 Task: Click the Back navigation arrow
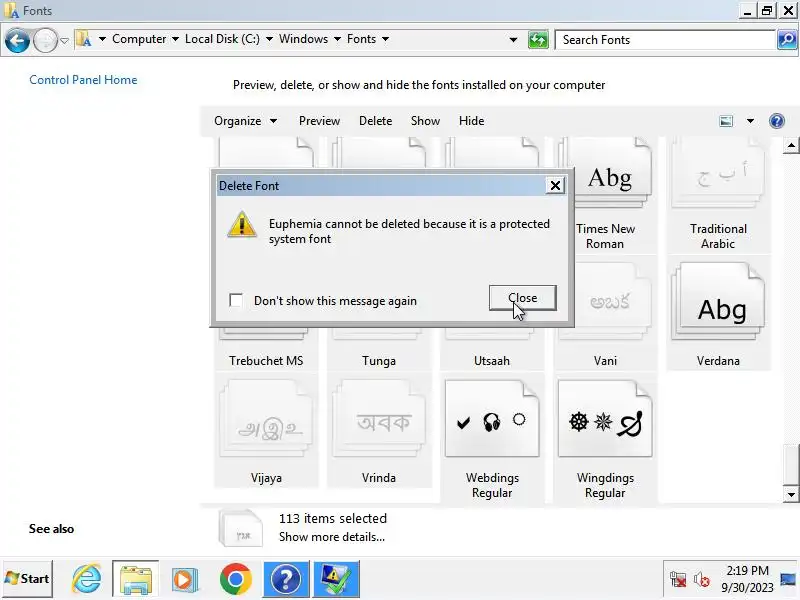[17, 40]
